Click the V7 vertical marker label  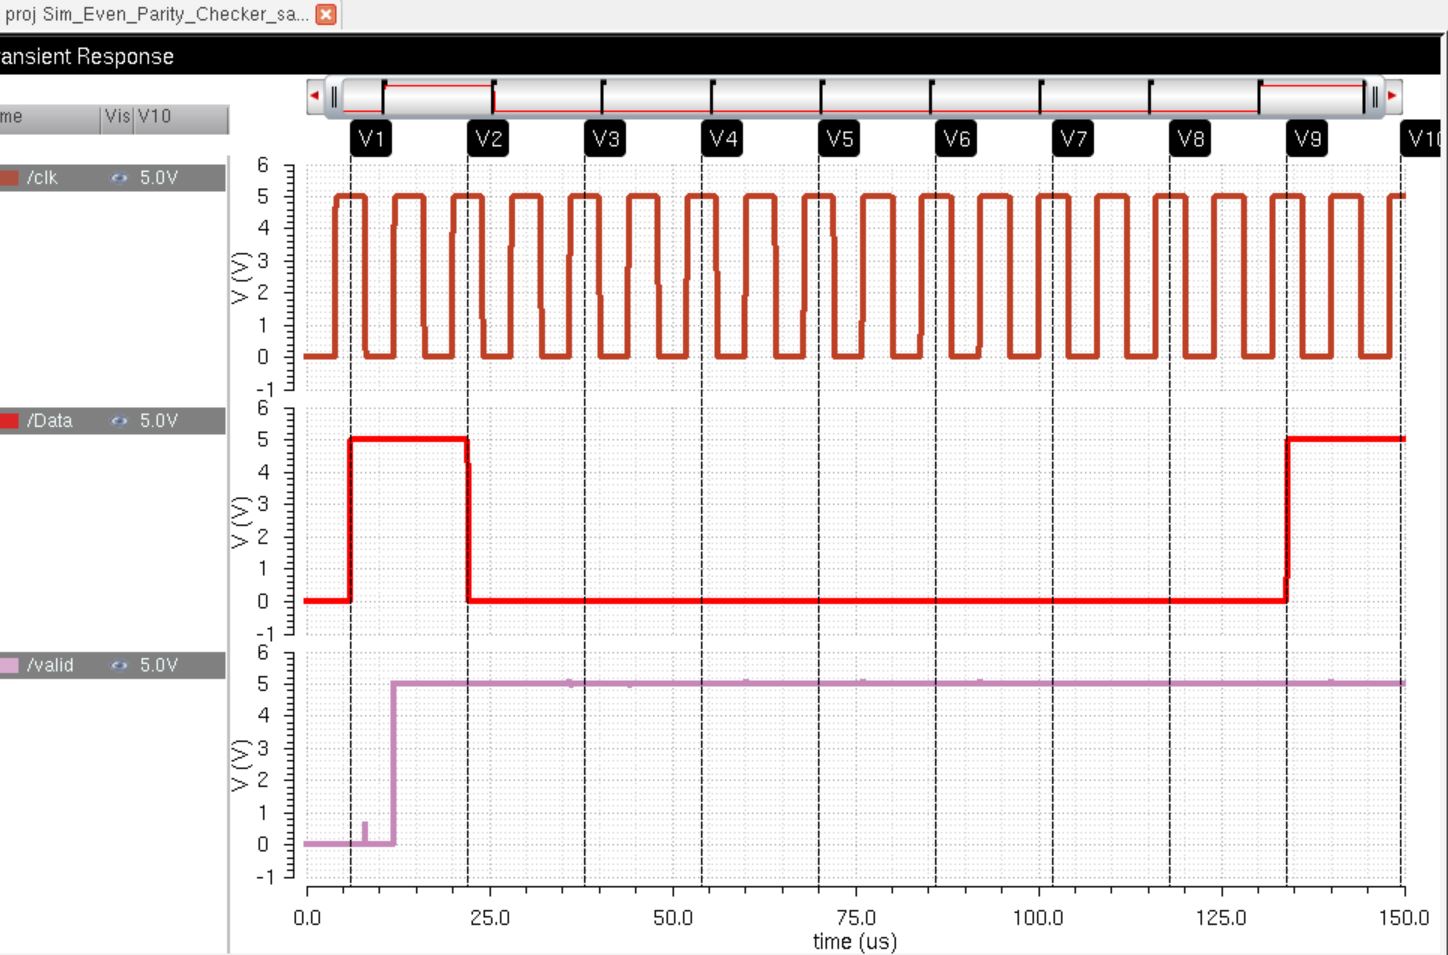tap(1073, 139)
